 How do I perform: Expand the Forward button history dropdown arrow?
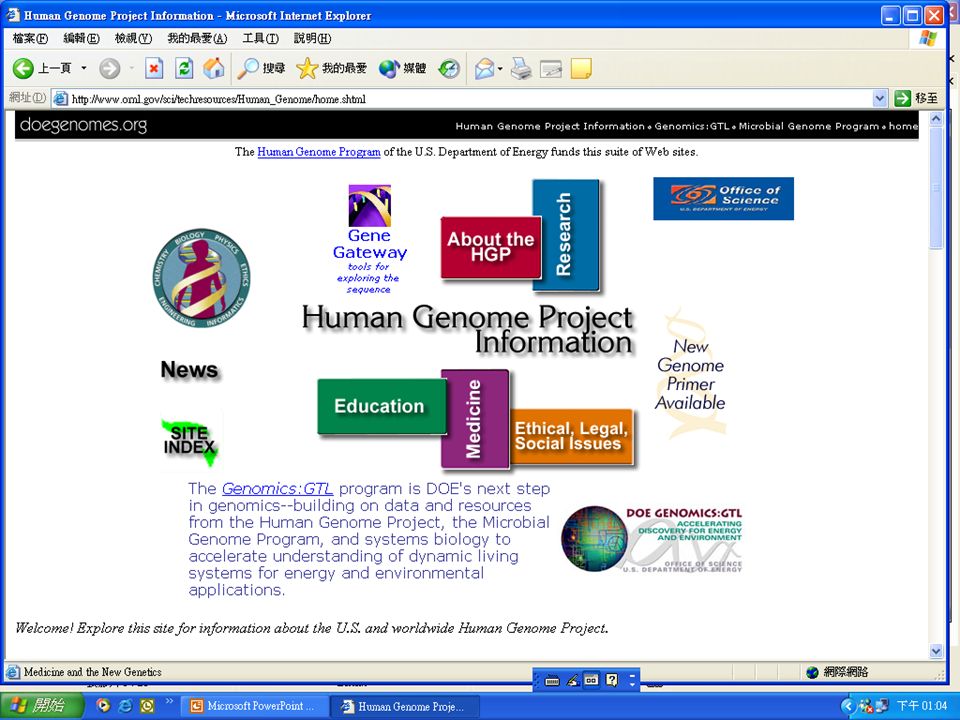132,68
